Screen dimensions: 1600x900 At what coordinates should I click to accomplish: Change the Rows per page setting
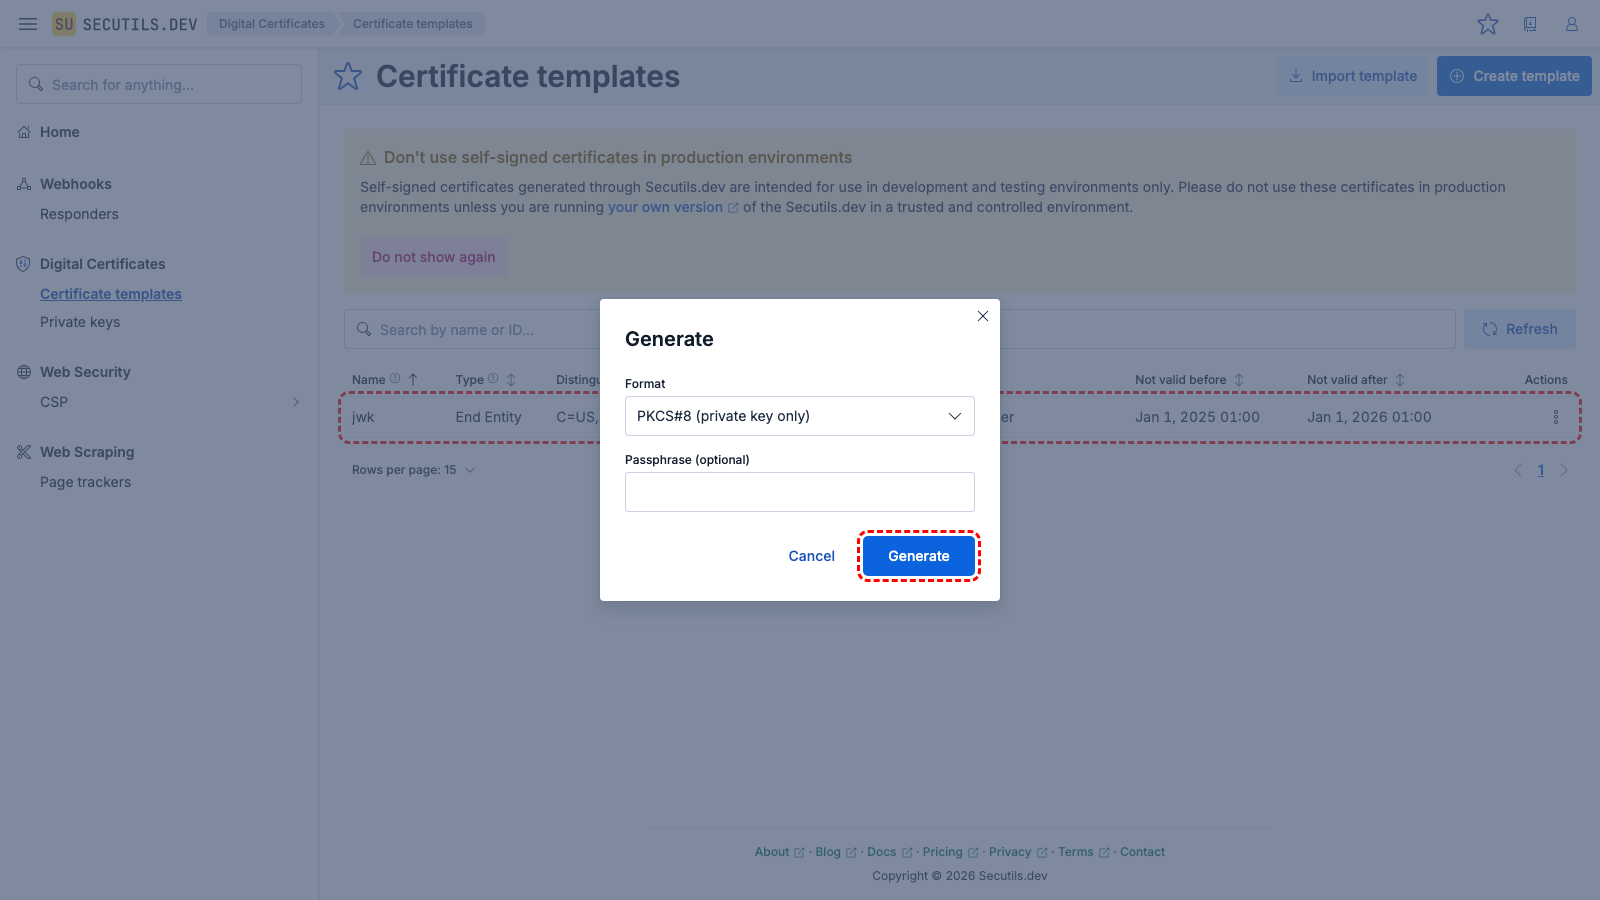[x=414, y=470]
